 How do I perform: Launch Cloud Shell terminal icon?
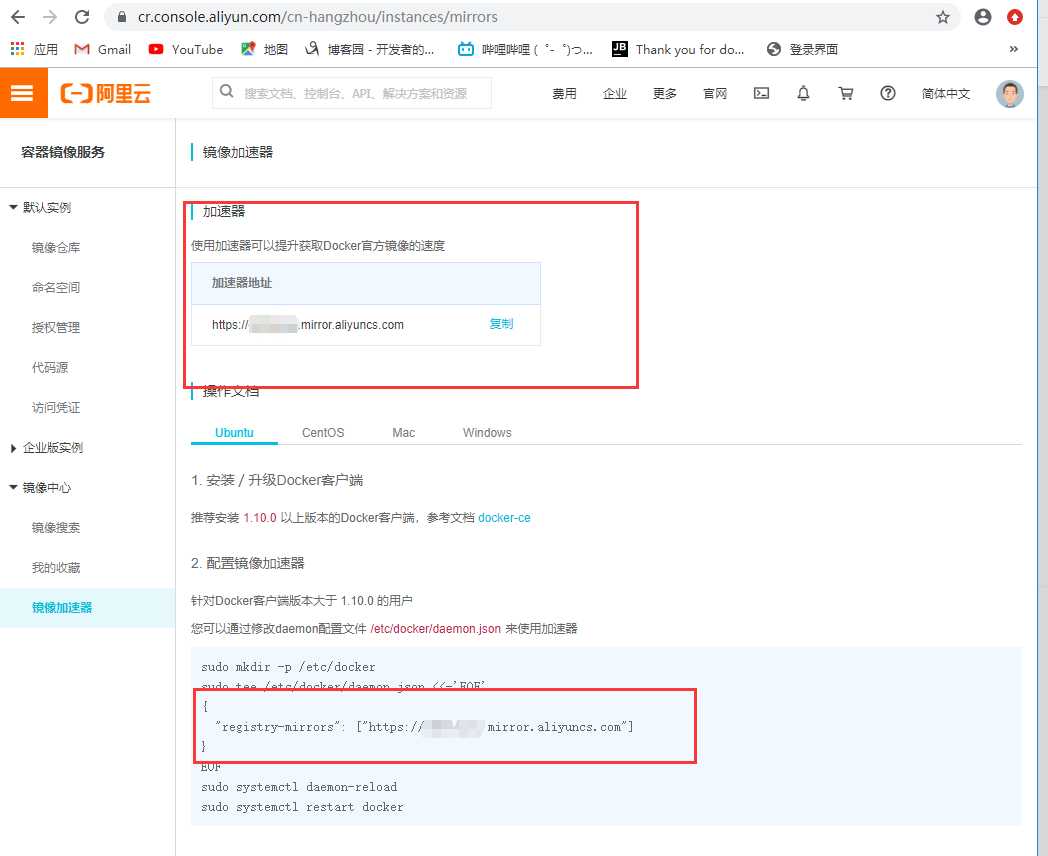pyautogui.click(x=761, y=94)
